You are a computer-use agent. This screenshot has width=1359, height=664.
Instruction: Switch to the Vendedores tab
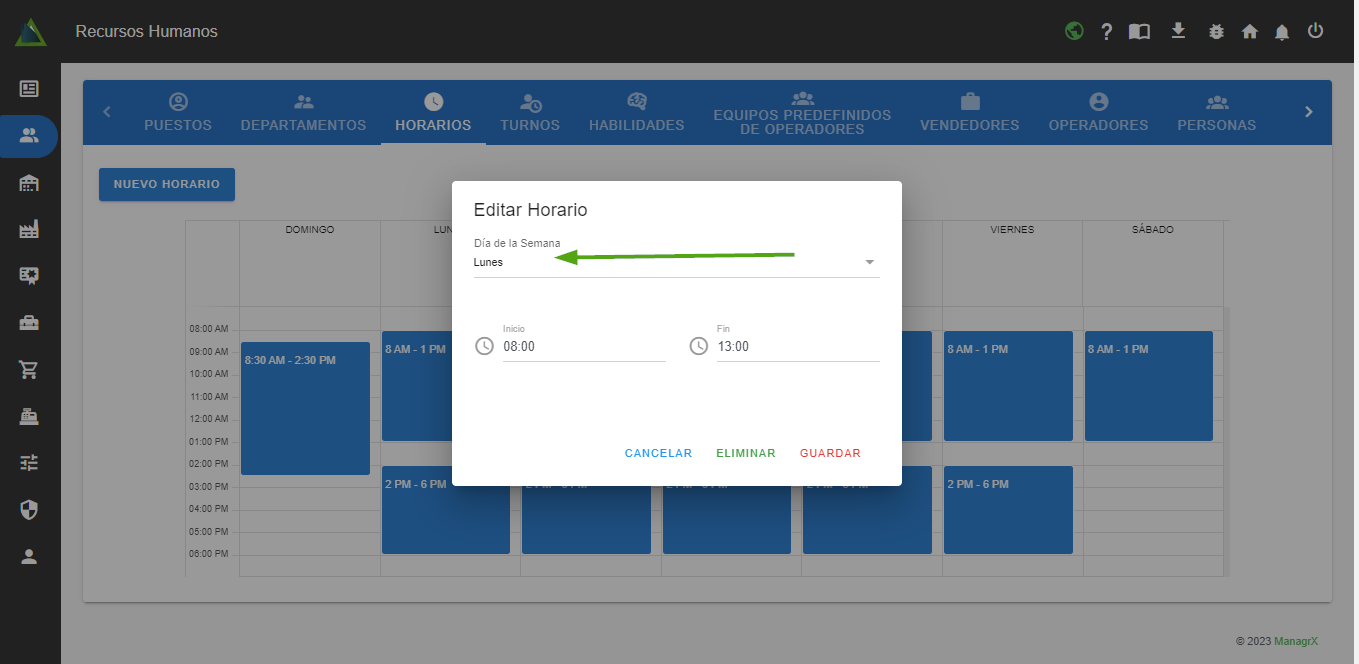tap(969, 114)
